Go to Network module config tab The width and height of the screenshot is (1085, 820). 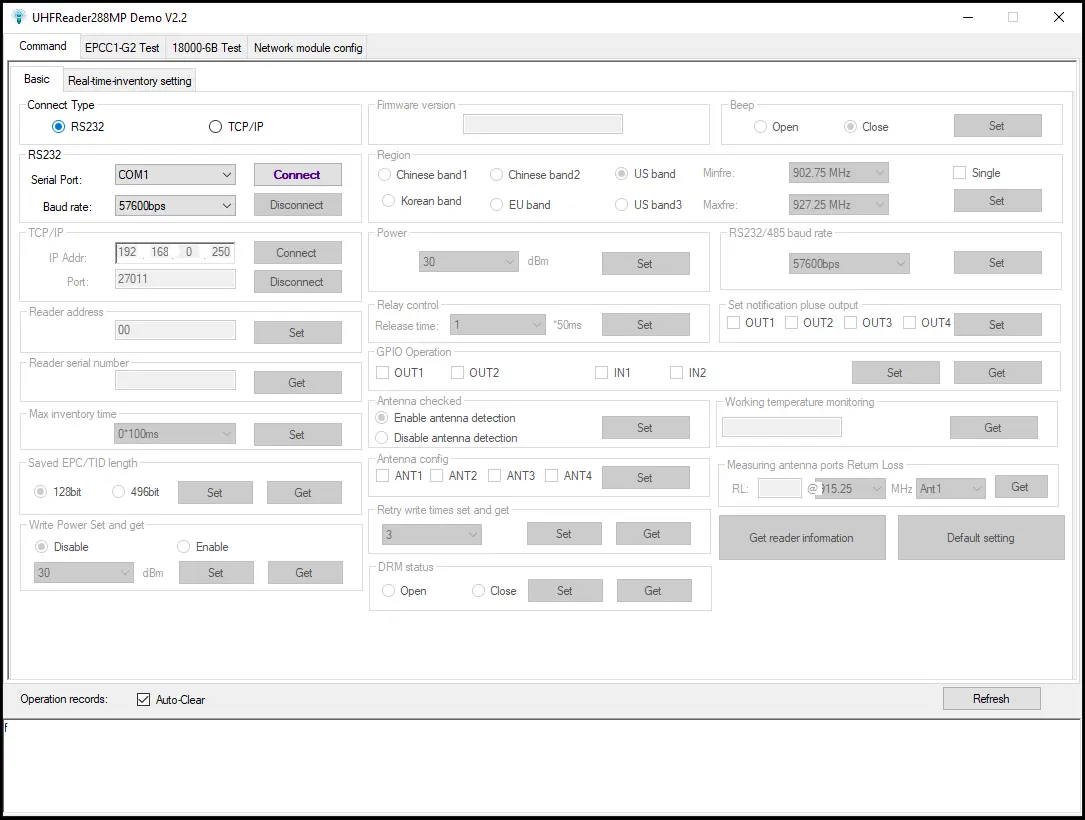308,48
